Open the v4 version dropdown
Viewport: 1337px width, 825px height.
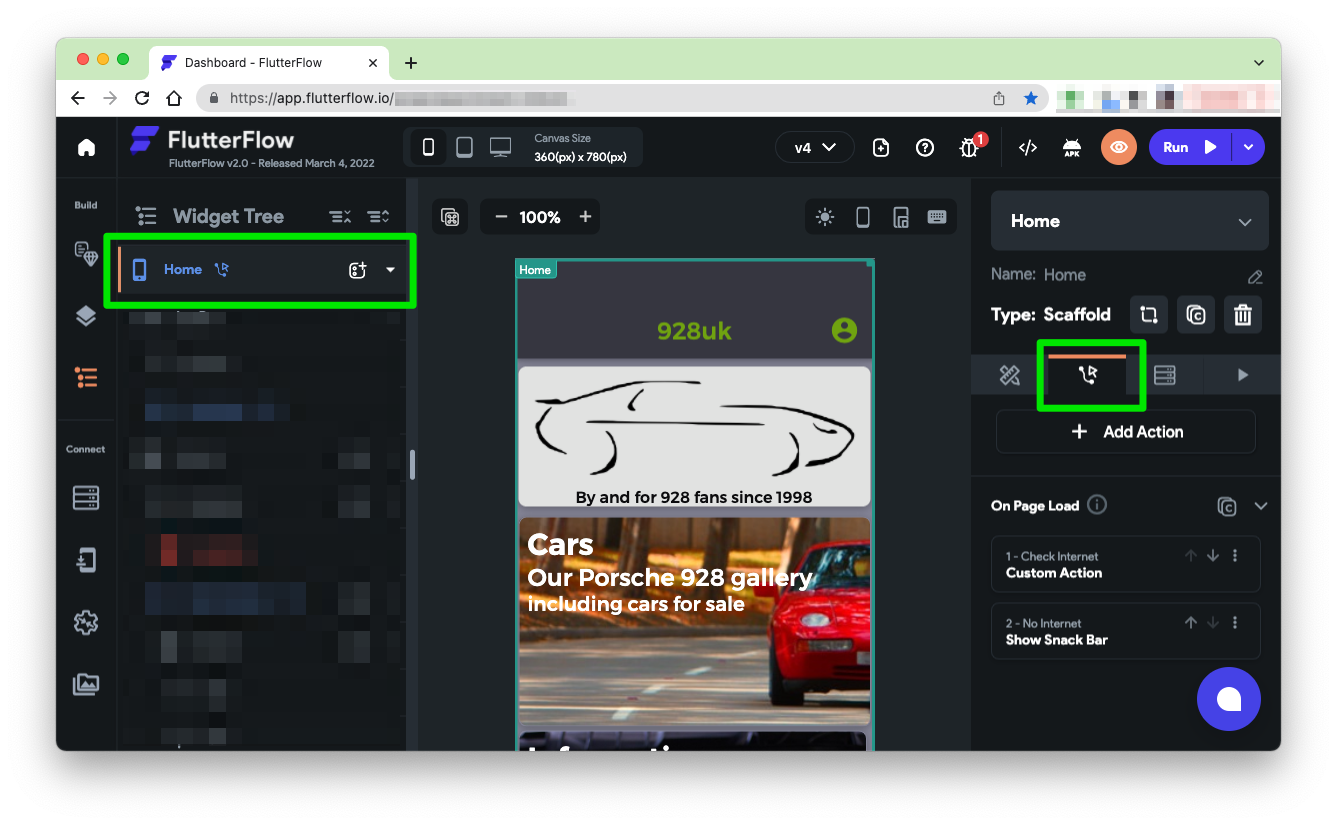(814, 147)
